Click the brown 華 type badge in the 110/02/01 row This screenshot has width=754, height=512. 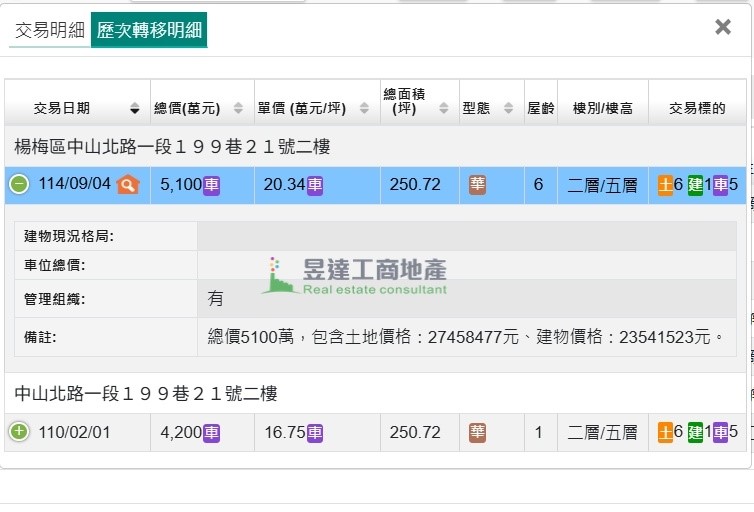tap(477, 433)
